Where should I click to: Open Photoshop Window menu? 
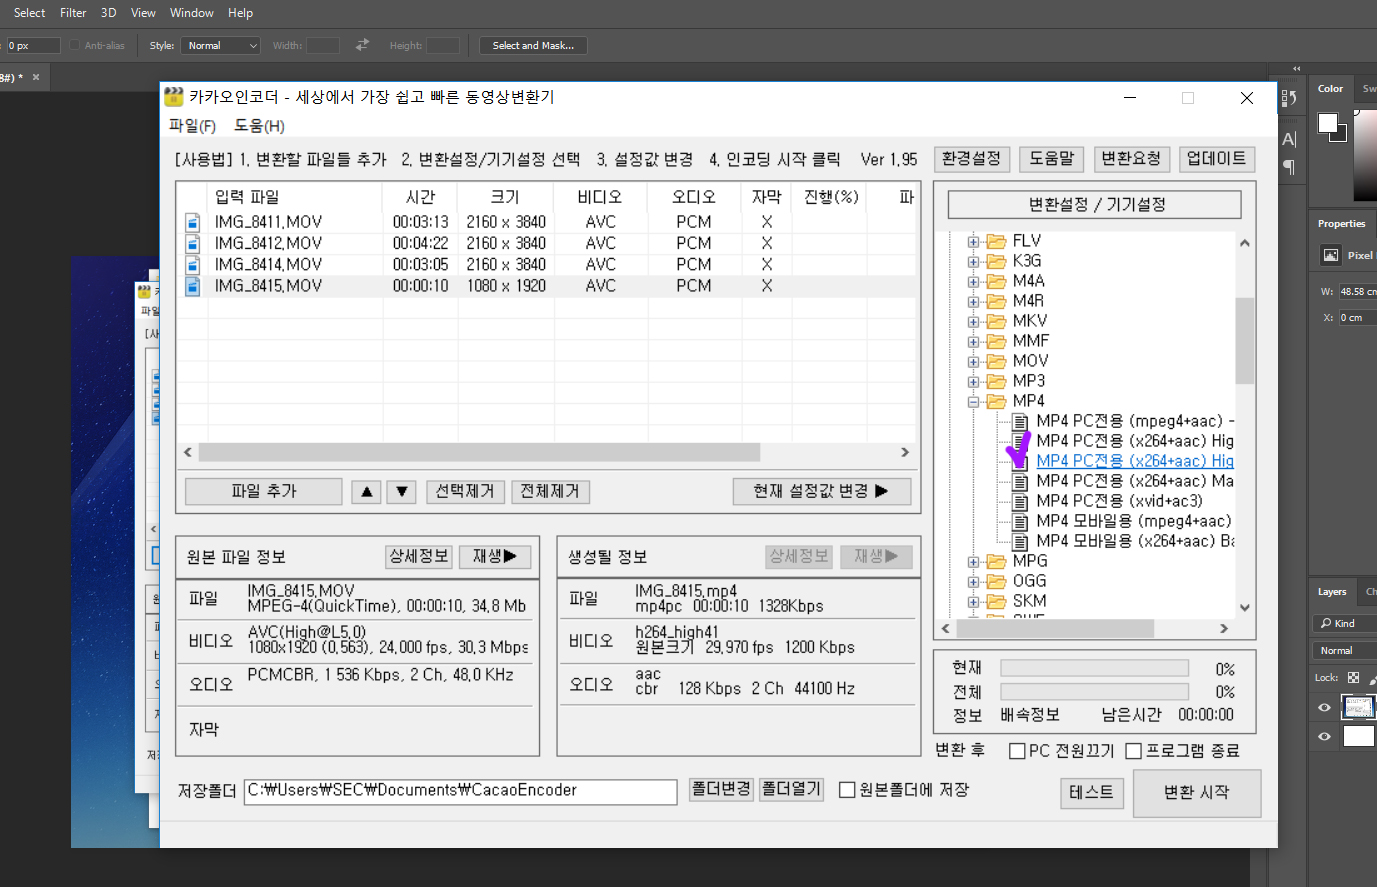(192, 13)
